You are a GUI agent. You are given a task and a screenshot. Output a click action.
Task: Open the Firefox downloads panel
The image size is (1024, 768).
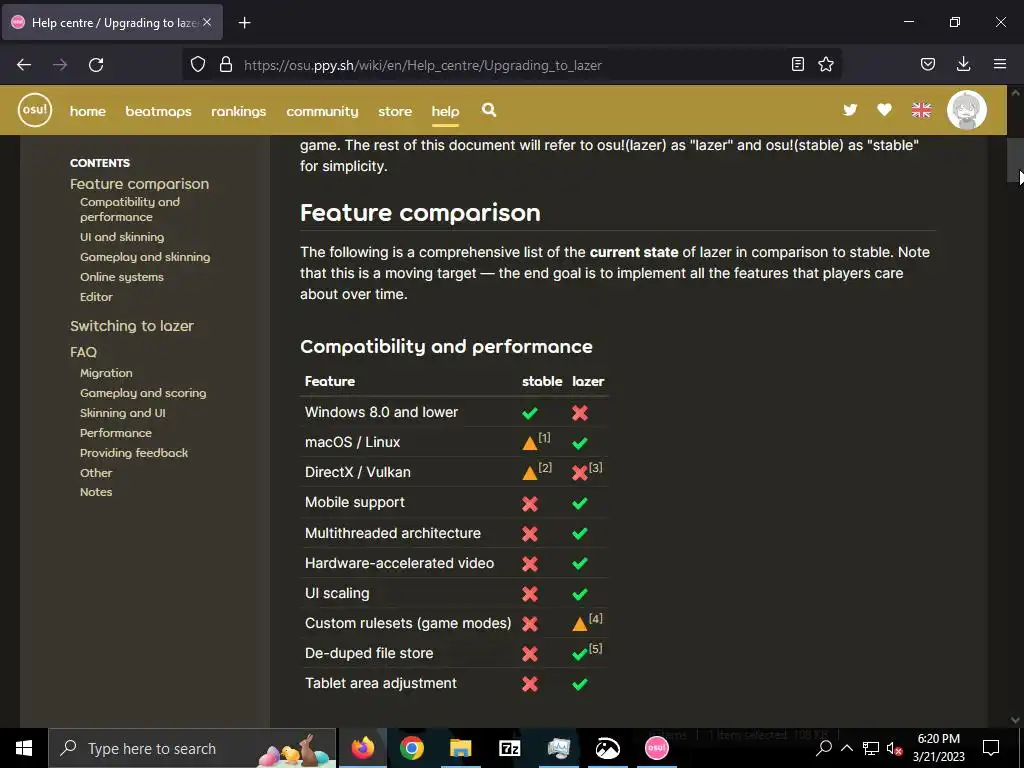point(963,64)
